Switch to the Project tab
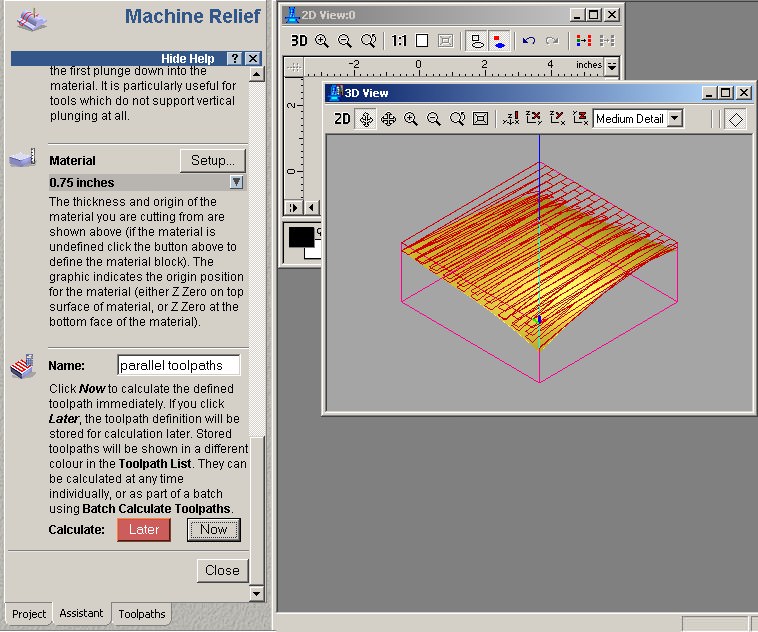Viewport: 758px width, 632px height. coord(29,614)
